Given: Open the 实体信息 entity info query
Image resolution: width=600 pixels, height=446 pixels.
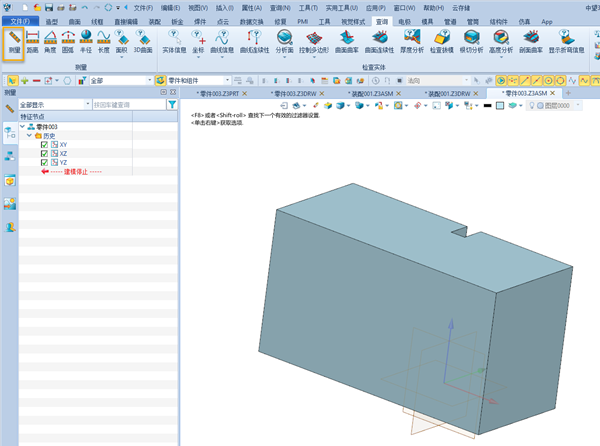Looking at the screenshot, I should pyautogui.click(x=174, y=42).
